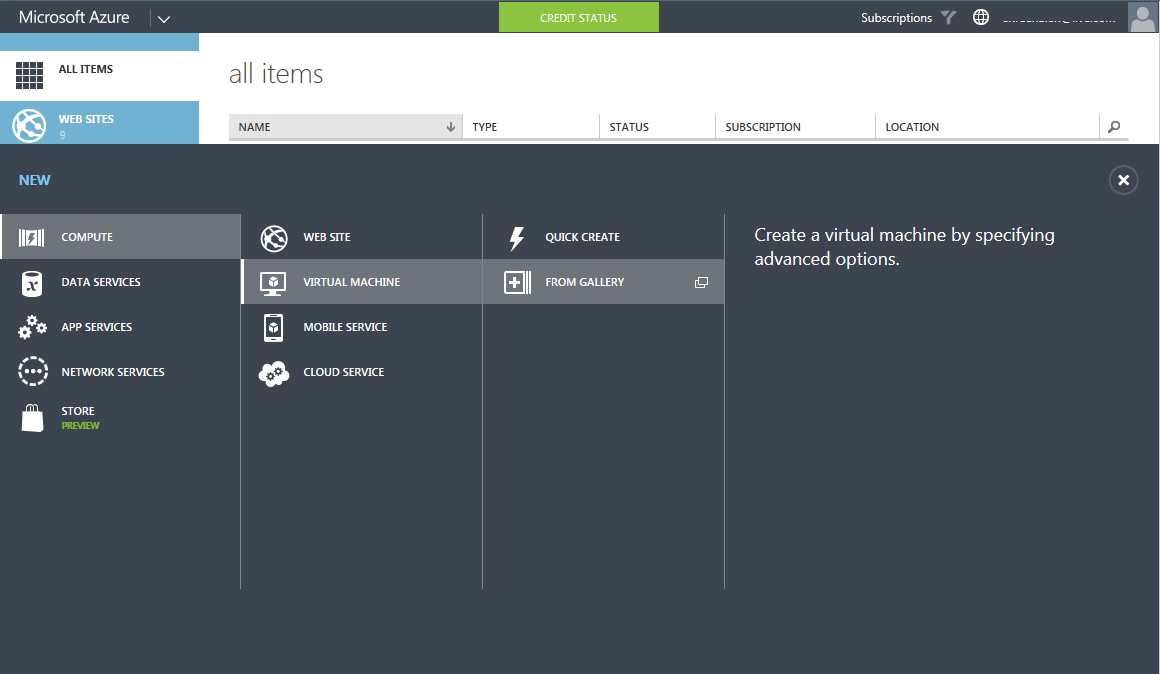The height and width of the screenshot is (674, 1160).
Task: Click the NEW panel heading
Action: click(x=35, y=181)
